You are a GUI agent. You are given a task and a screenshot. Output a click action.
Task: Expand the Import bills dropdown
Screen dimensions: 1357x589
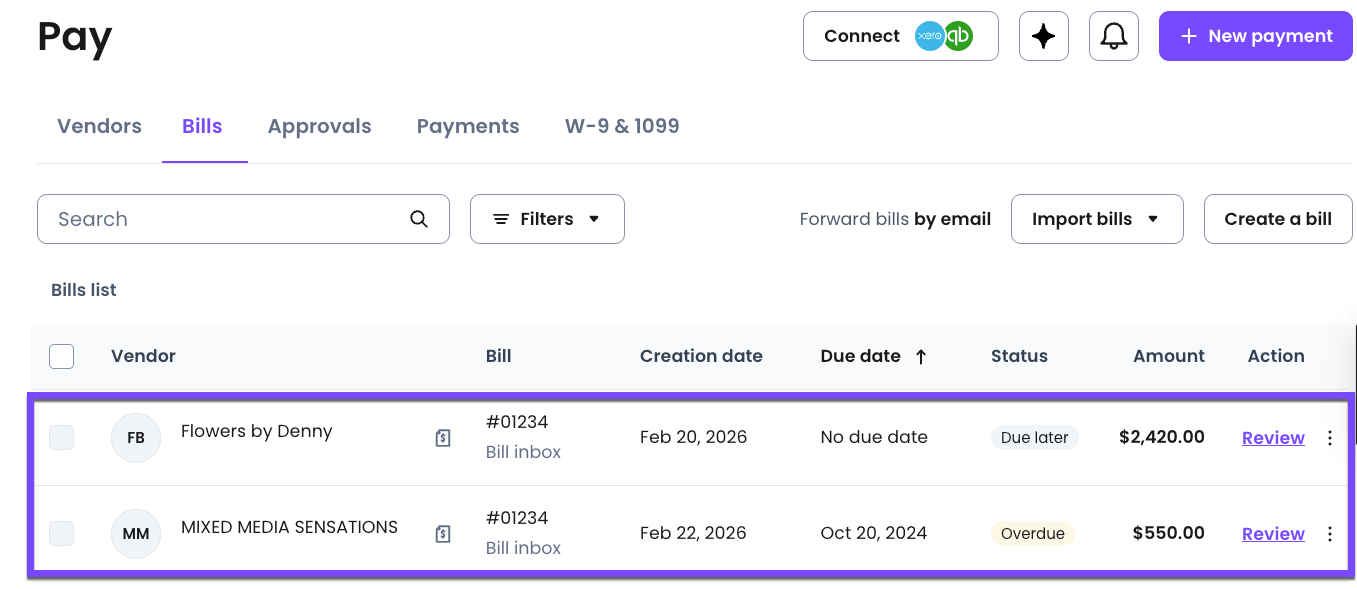click(x=1097, y=218)
